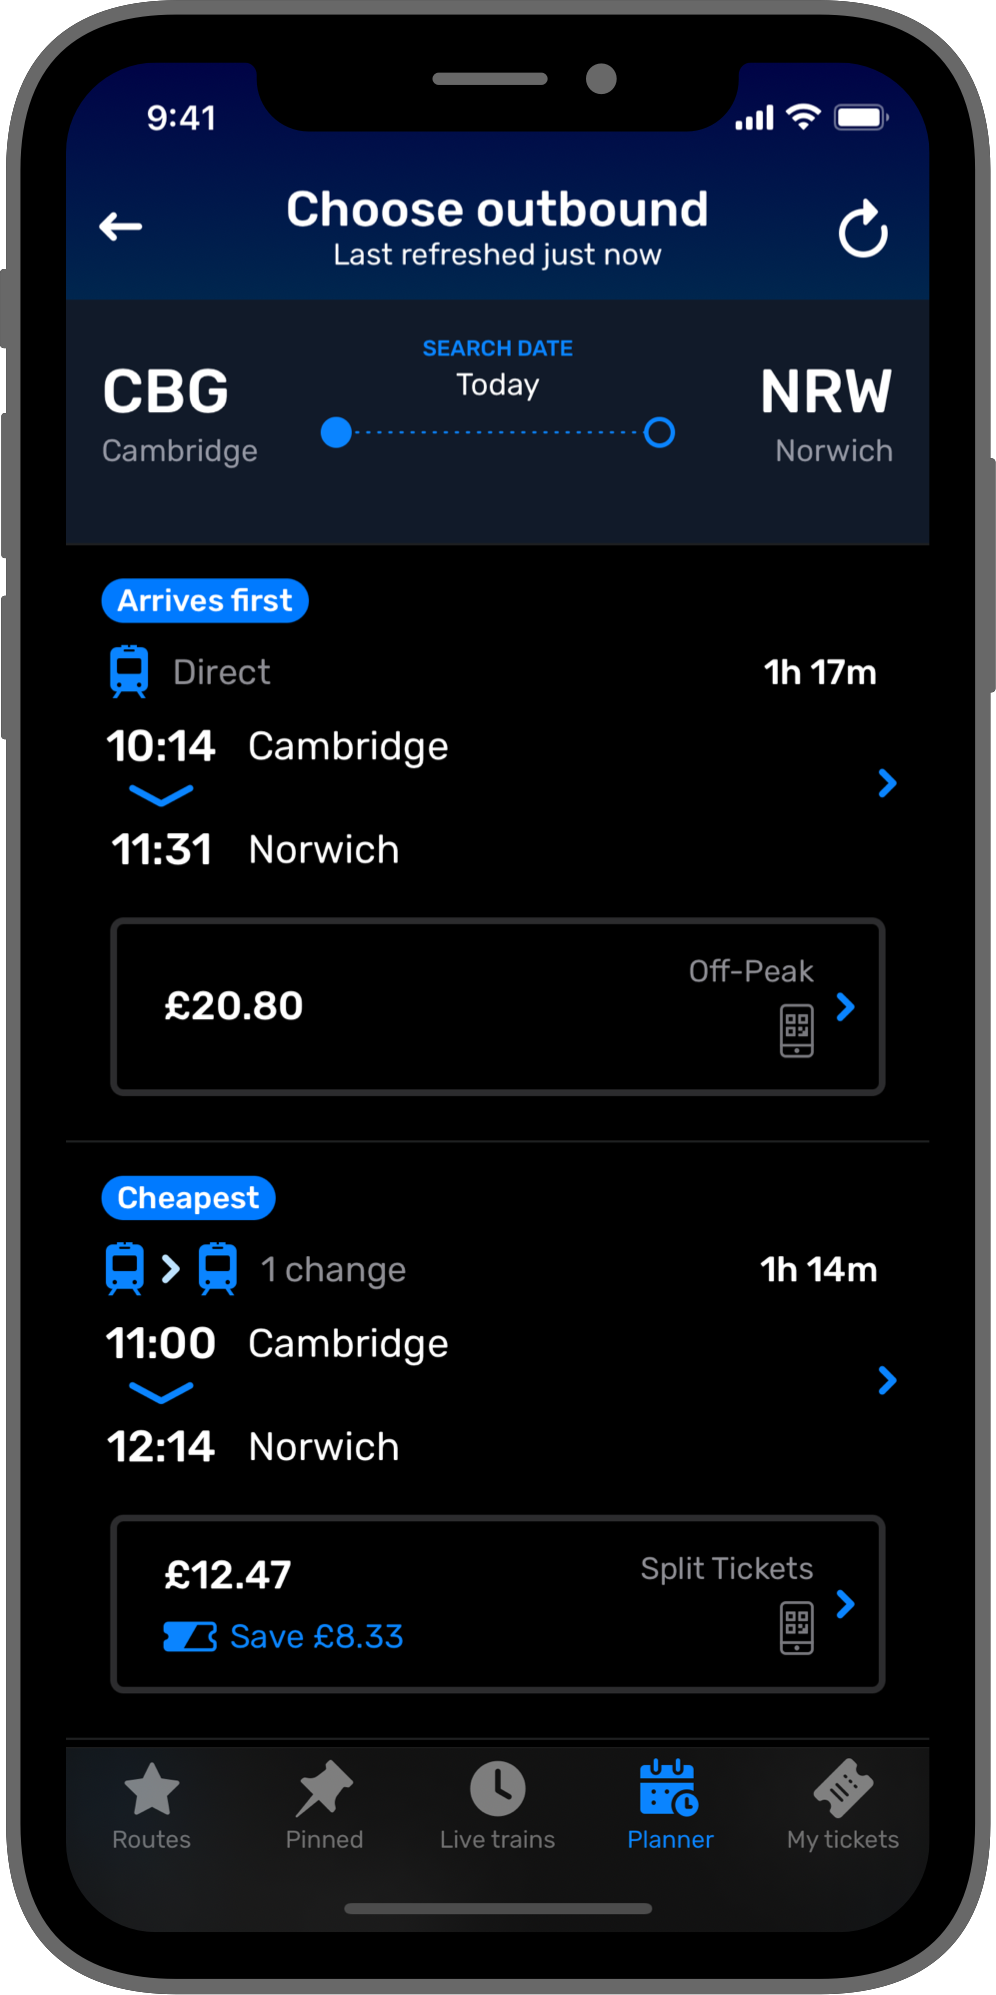Tap the mobile ticket icon on Off-Peak fare

tap(796, 1031)
